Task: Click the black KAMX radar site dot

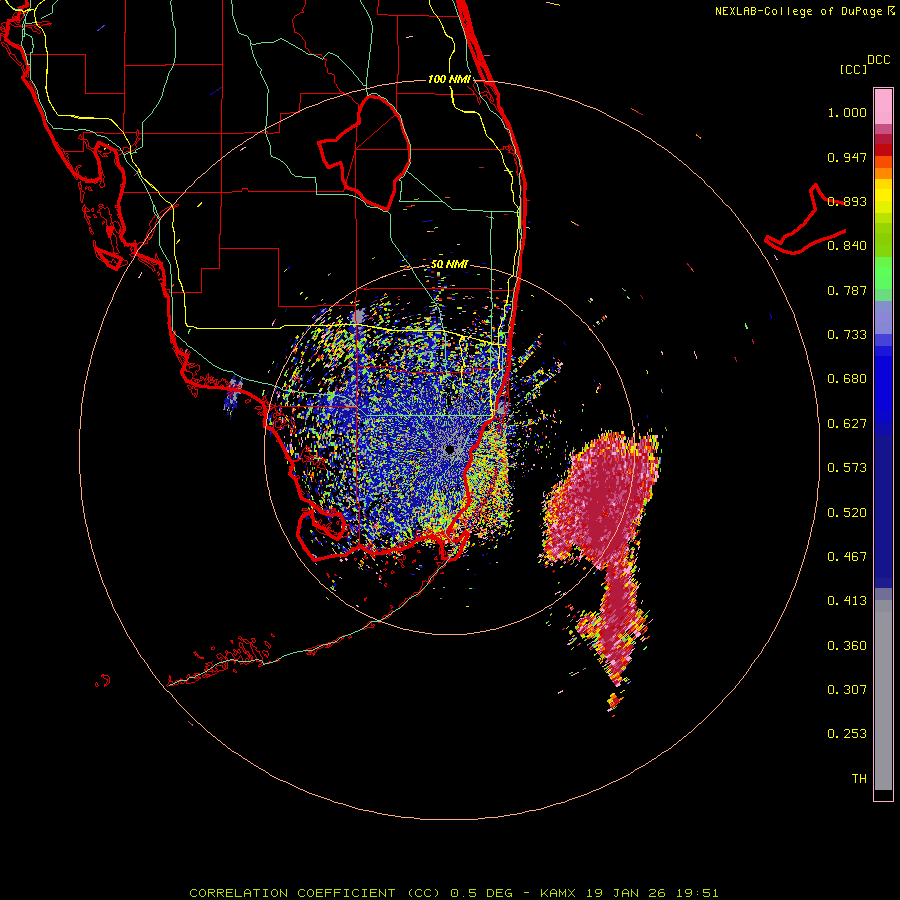Action: point(449,449)
